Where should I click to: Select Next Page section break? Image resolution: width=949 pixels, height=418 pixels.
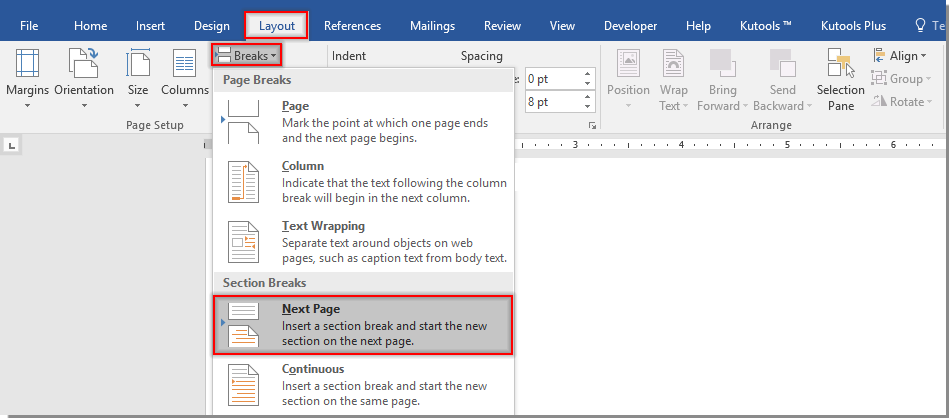363,325
